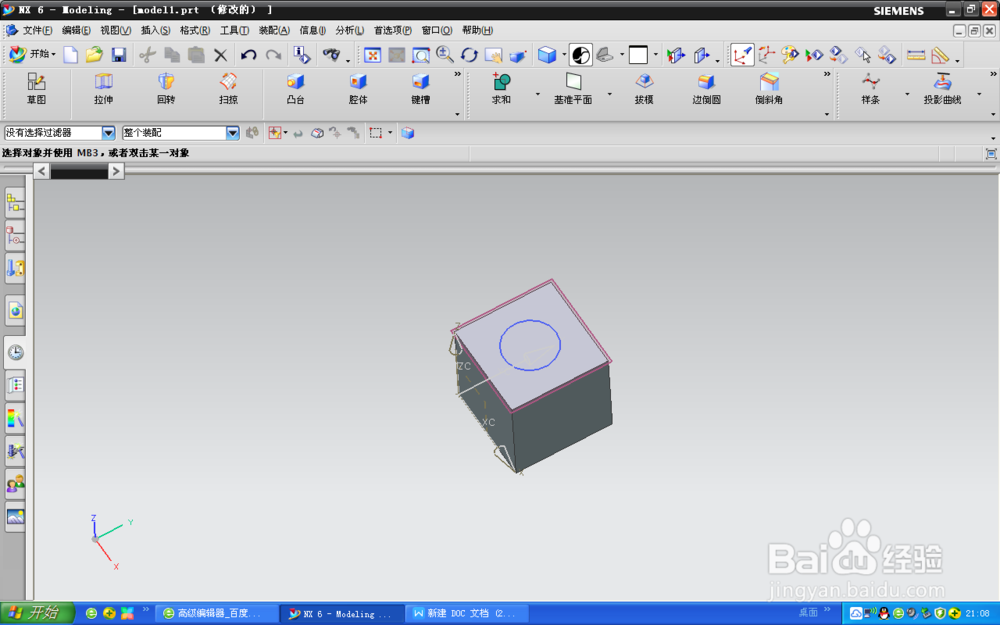The height and width of the screenshot is (625, 1000).
Task: Select the 样条 spline tool
Action: click(x=871, y=89)
